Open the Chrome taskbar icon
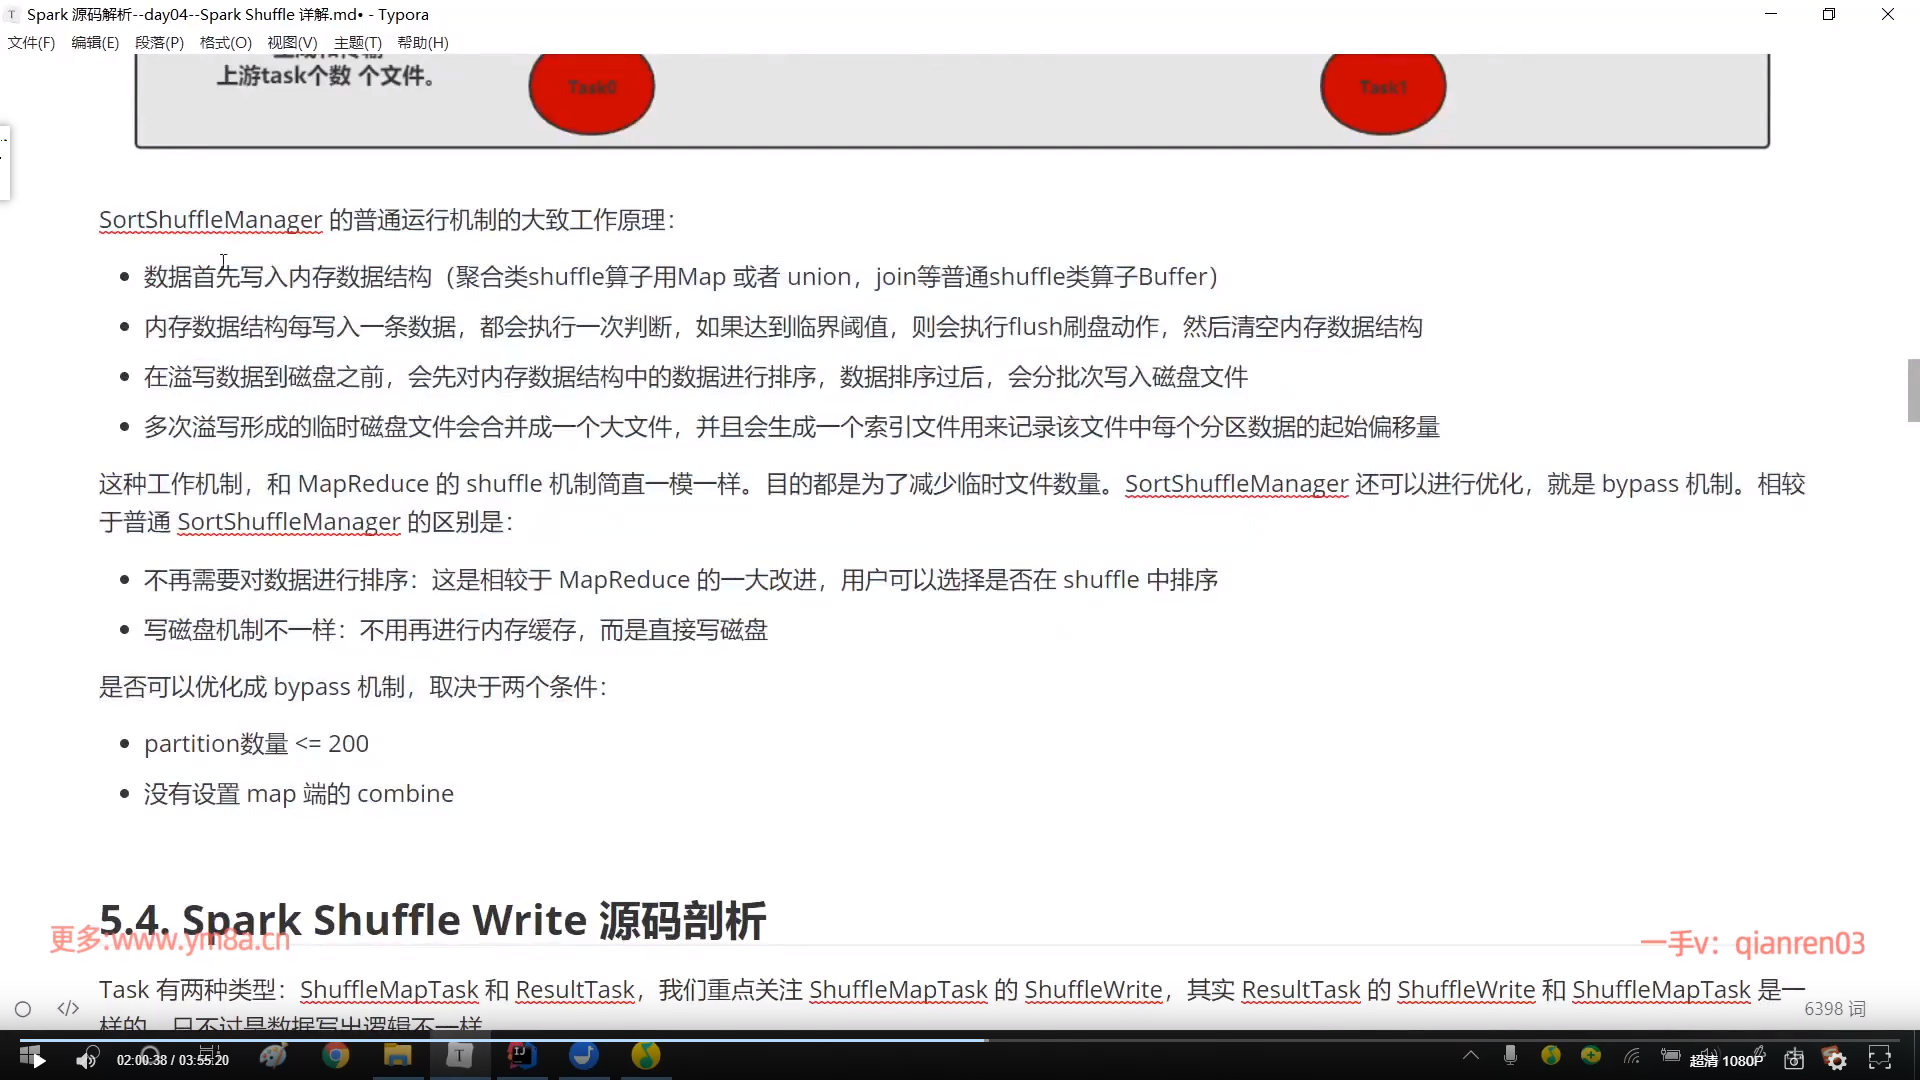1920x1080 pixels. click(336, 1056)
